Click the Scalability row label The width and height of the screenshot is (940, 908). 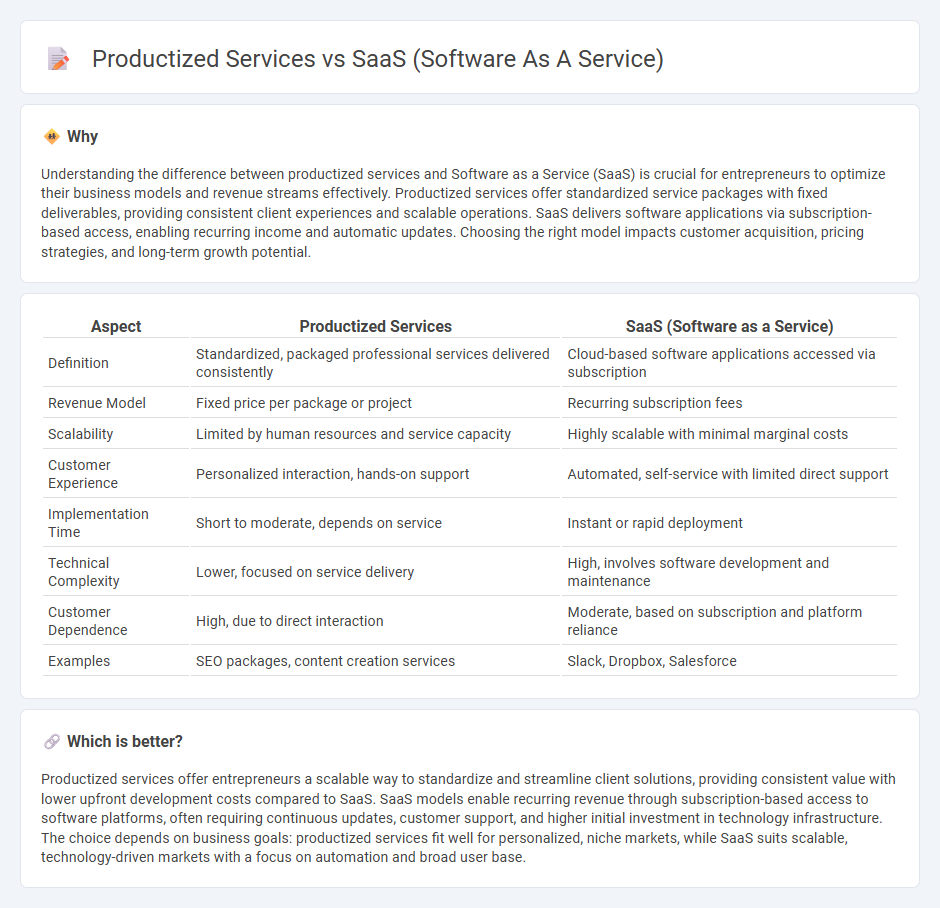[80, 435]
